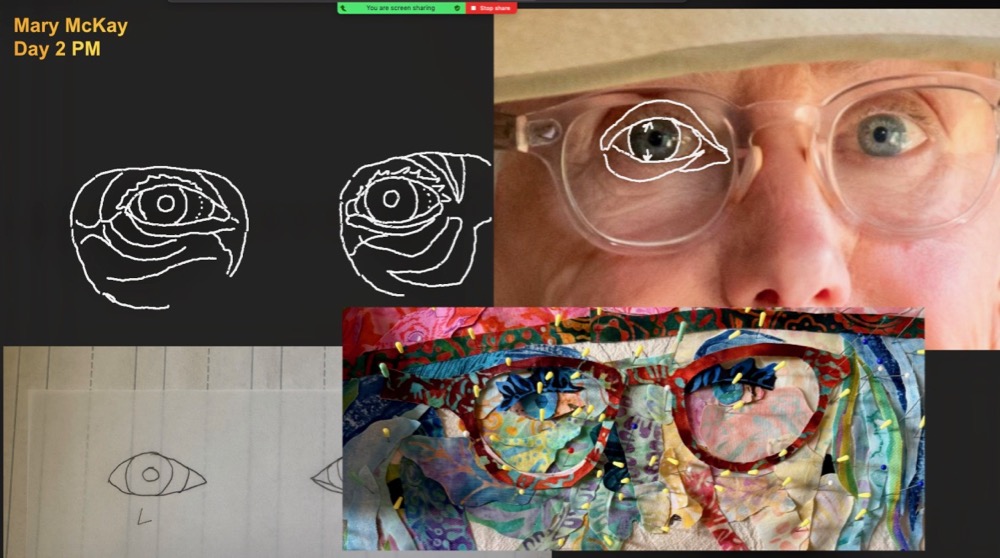
Task: Click the green shield security icon
Action: [457, 7]
